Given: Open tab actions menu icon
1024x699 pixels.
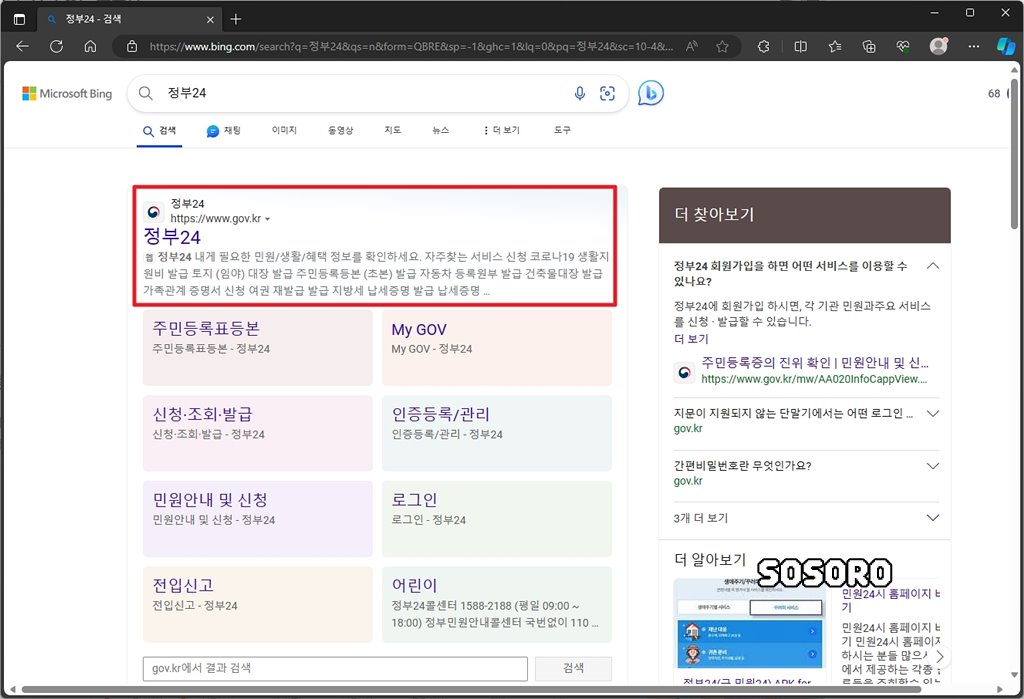Looking at the screenshot, I should (x=20, y=20).
